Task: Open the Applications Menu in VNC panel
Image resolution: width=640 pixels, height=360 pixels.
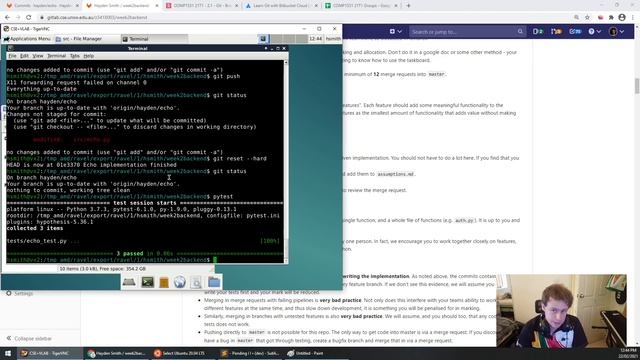Action: [27, 39]
